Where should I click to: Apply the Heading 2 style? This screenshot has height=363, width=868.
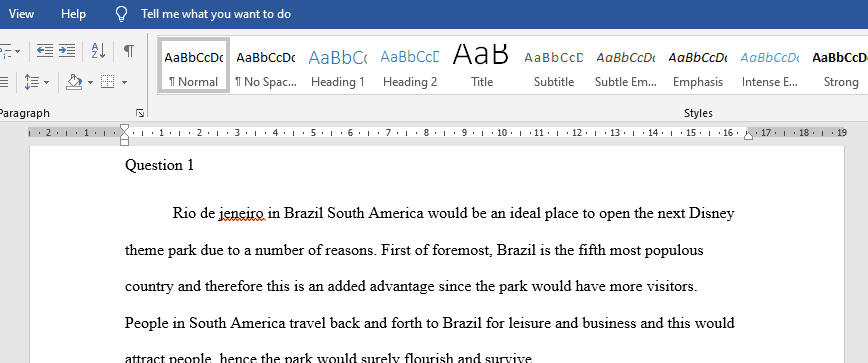410,65
